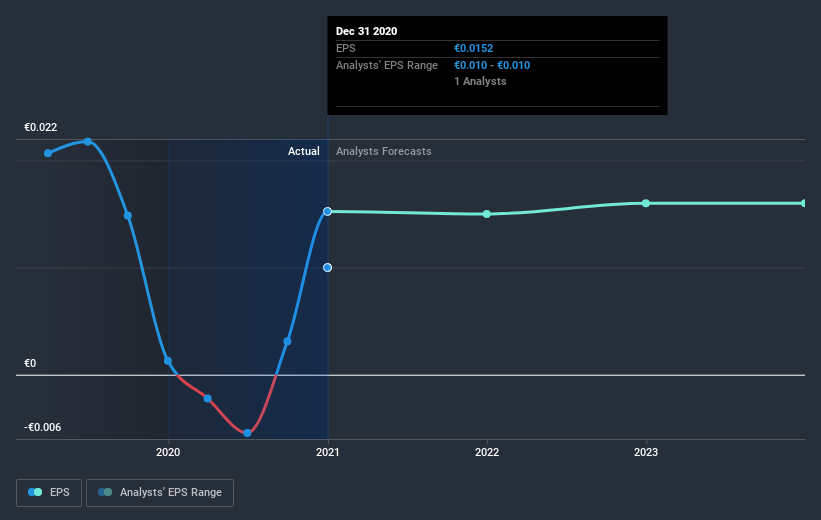821x520 pixels.
Task: Click the EPS point on the falling line before 2020
Action: pyautogui.click(x=128, y=216)
